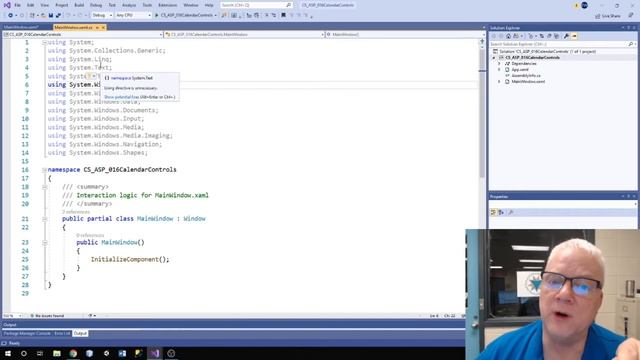Select the Output tab

point(80,333)
